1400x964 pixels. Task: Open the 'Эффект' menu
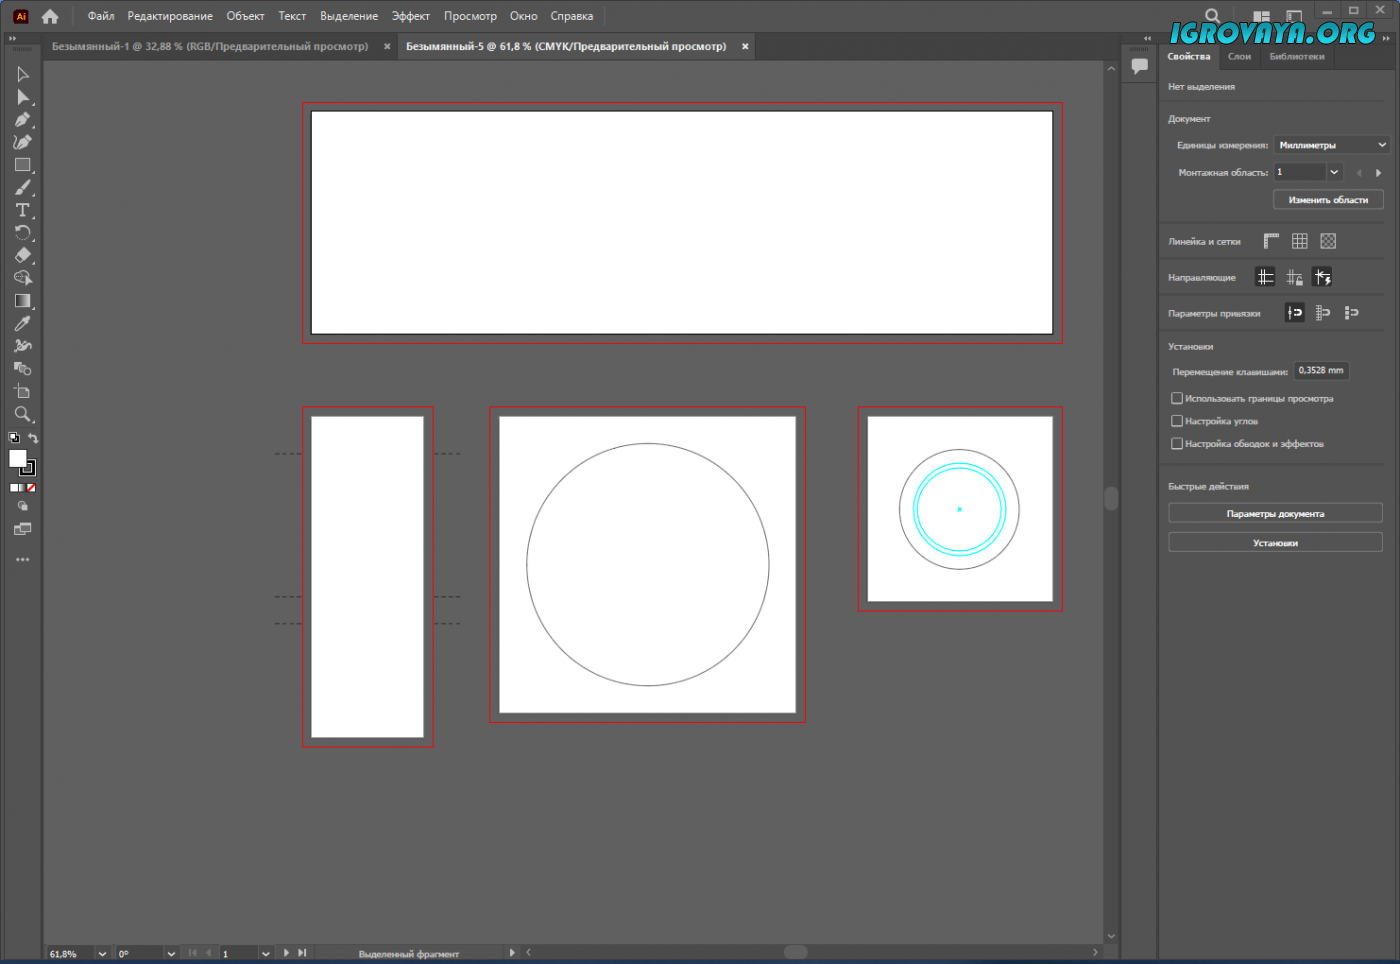point(410,16)
